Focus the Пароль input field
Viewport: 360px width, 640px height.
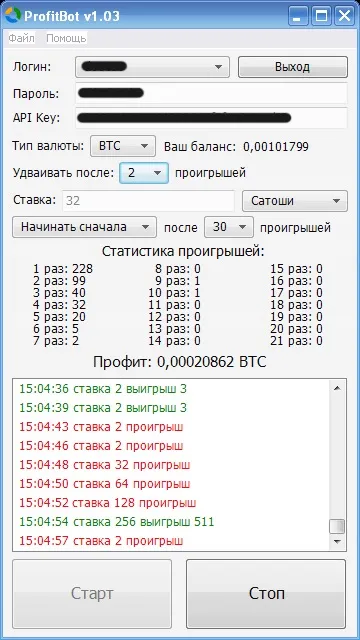(x=211, y=93)
